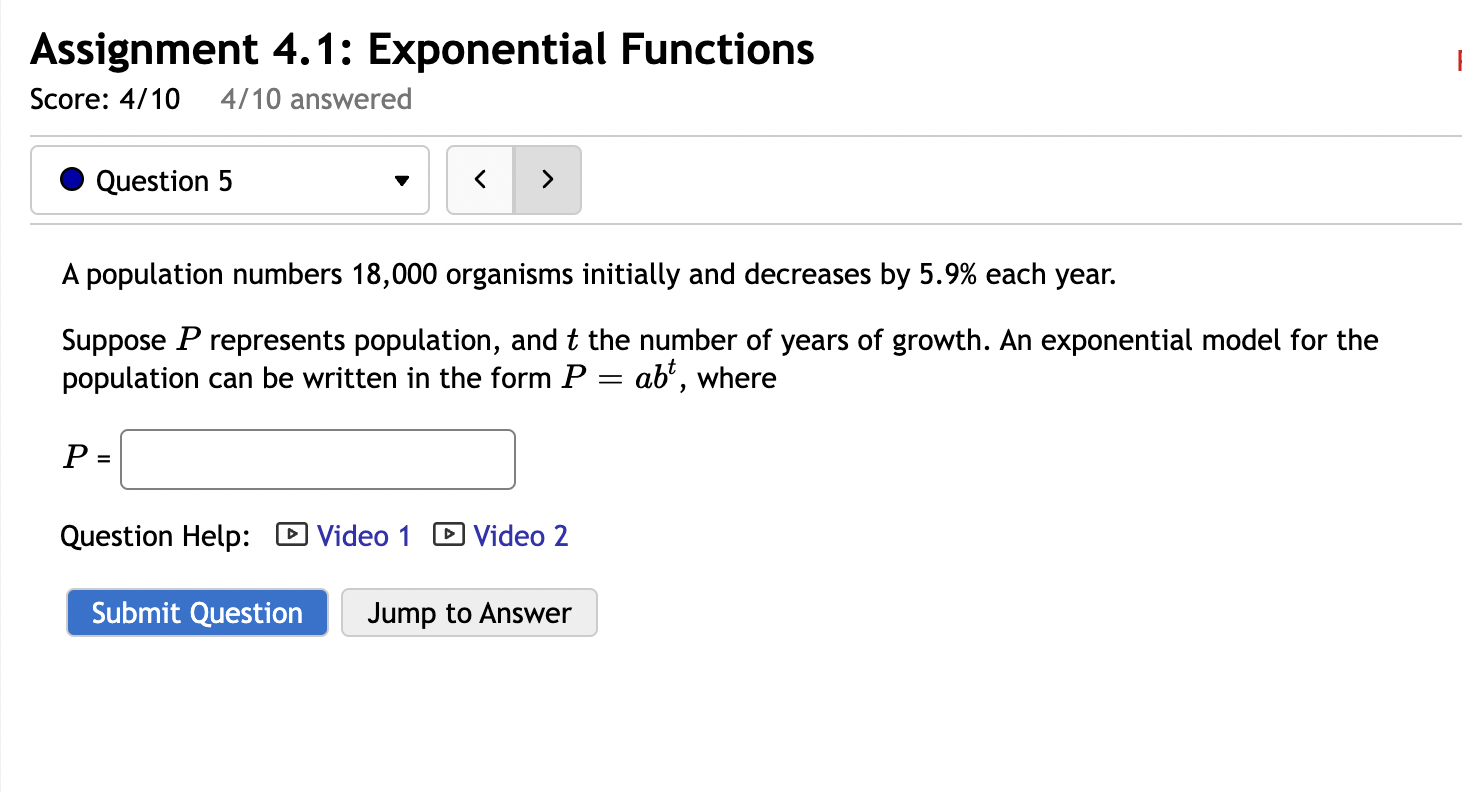Screen dimensions: 1462x792
Task: Open the Question 5 selector dropdown
Action: (230, 180)
